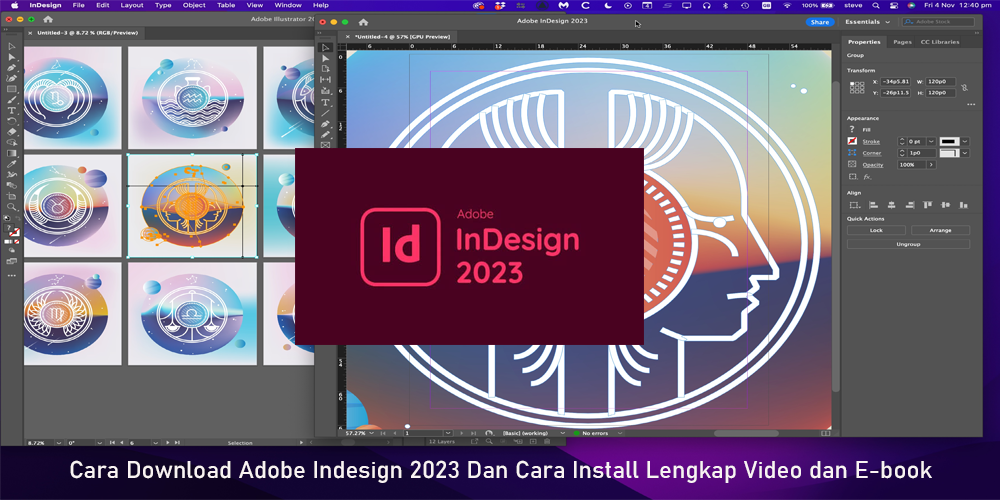The image size is (1000, 500).
Task: Open the fx effects icon in Appearance
Action: click(867, 177)
